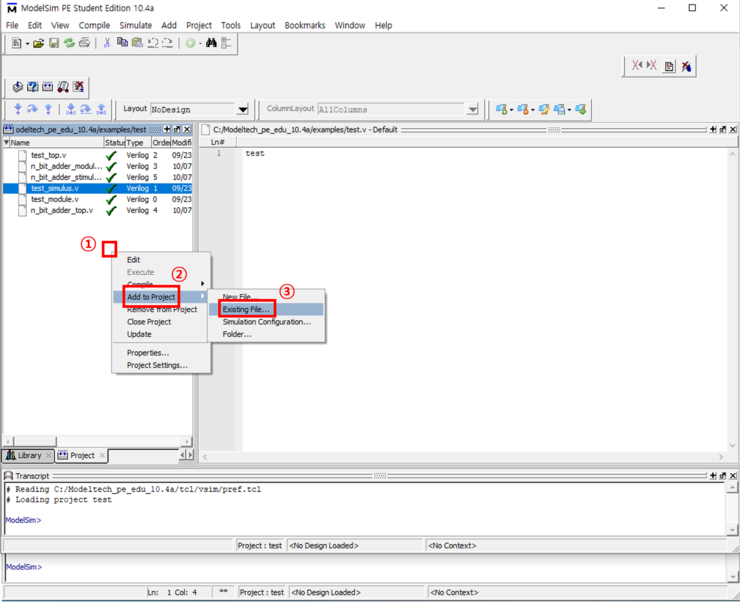Undock the Transcript pane
Screen dimensions: 740x602
coord(723,476)
